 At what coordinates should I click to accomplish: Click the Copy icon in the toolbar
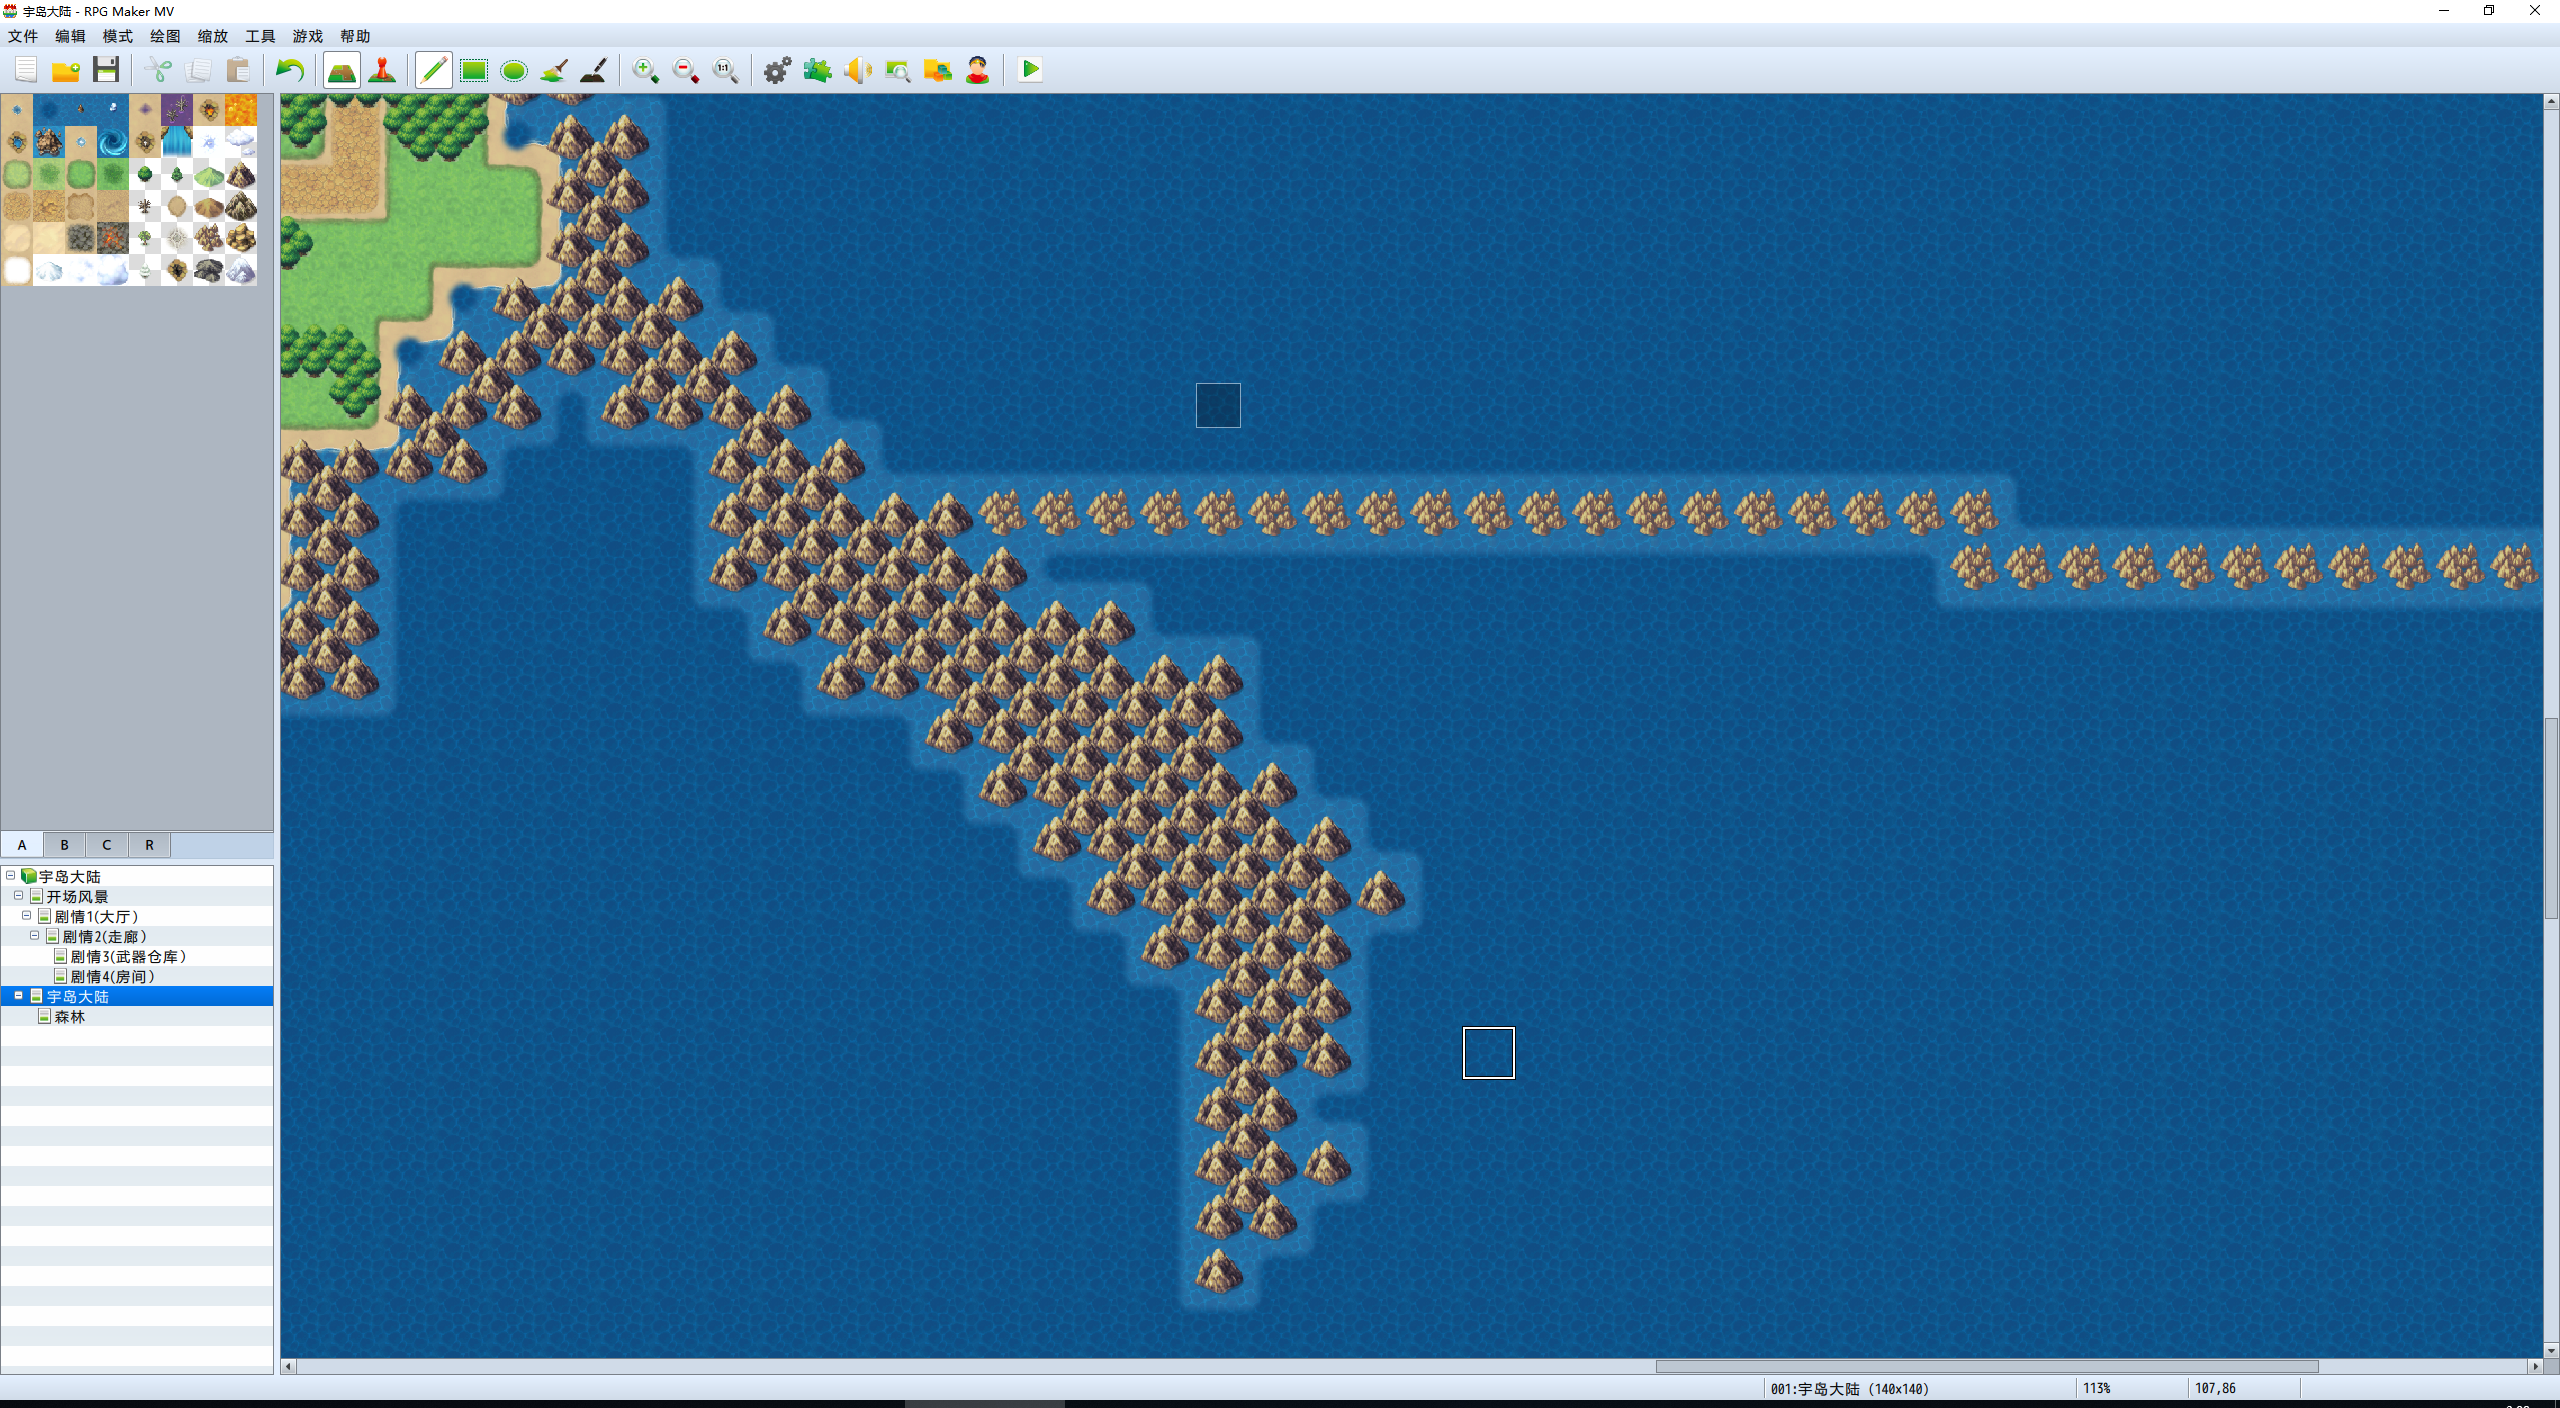pyautogui.click(x=198, y=70)
